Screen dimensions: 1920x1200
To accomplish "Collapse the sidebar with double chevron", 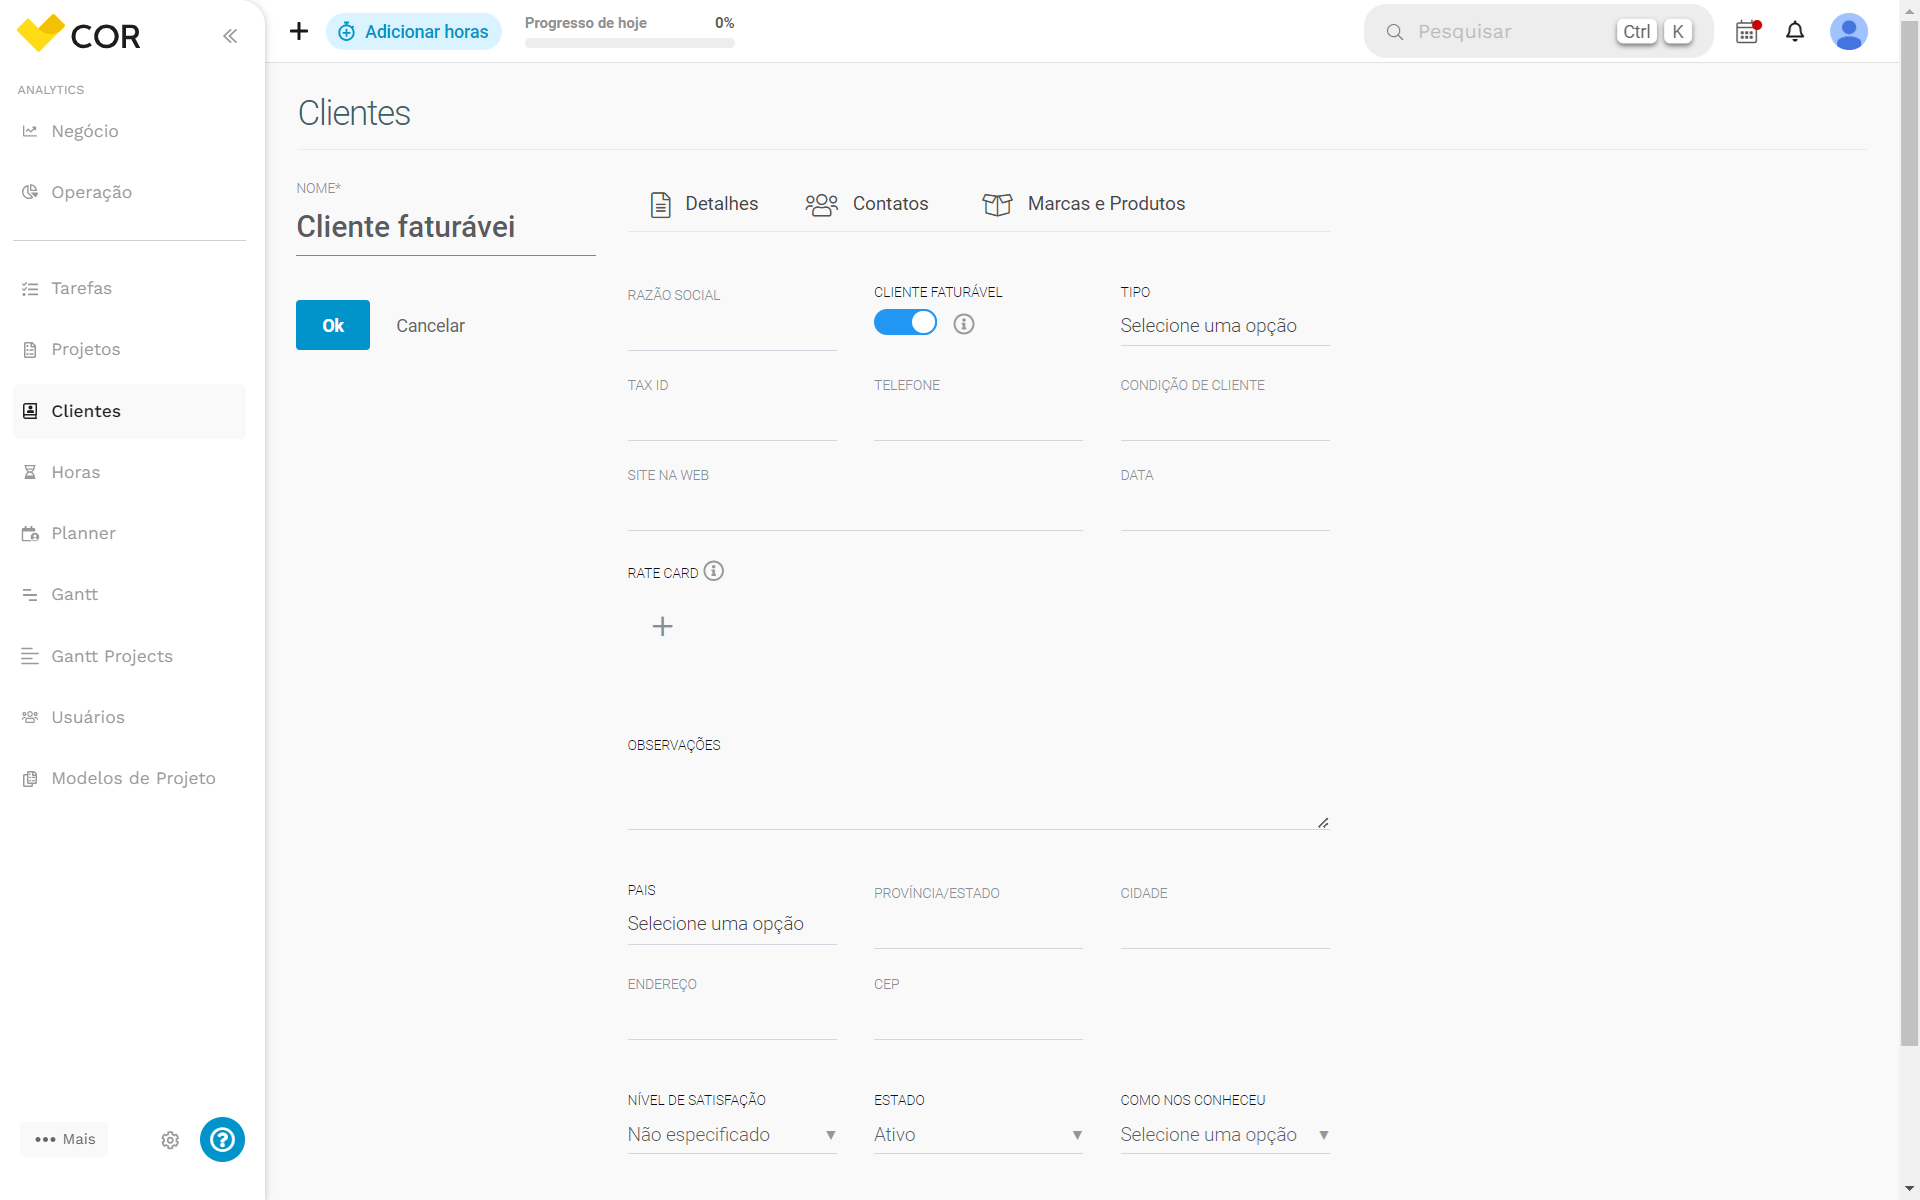I will (230, 36).
